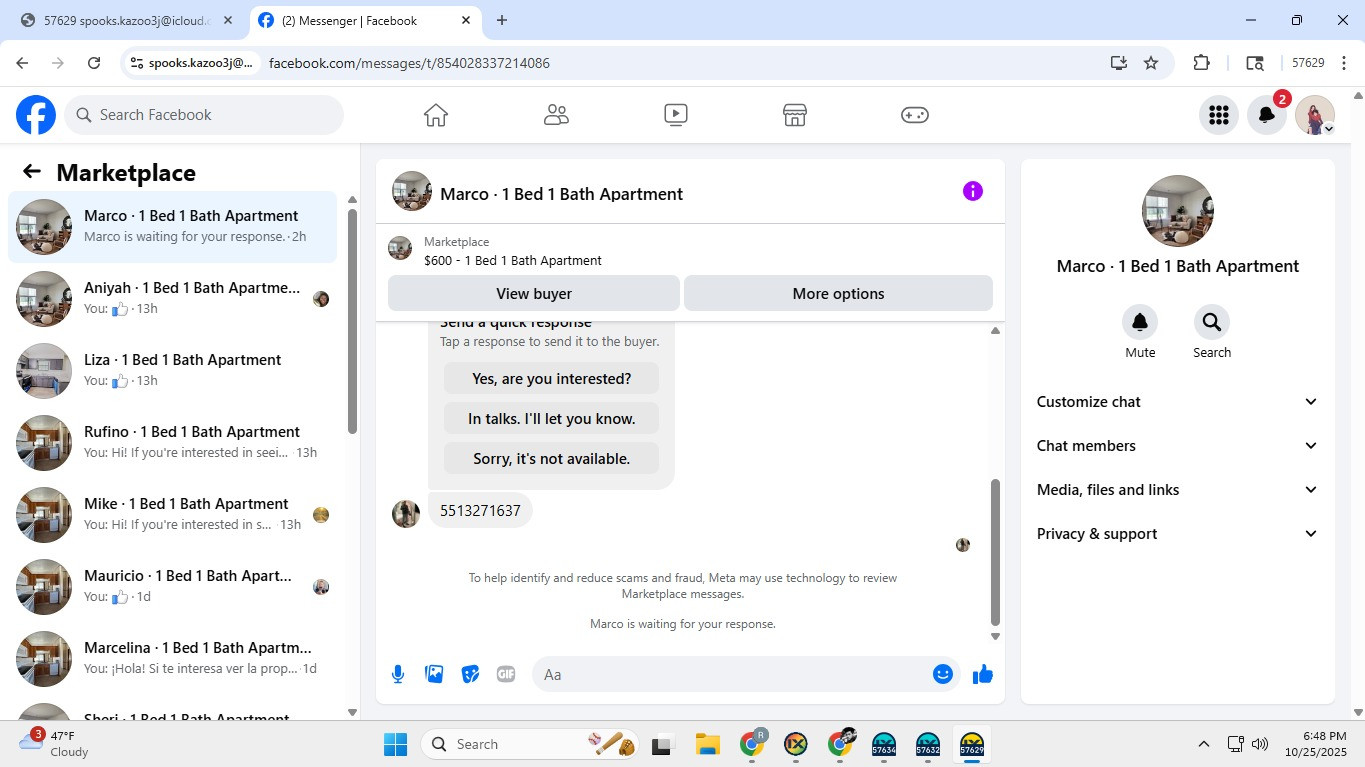Open Marco's chat header title
This screenshot has height=767, width=1365.
(561, 194)
